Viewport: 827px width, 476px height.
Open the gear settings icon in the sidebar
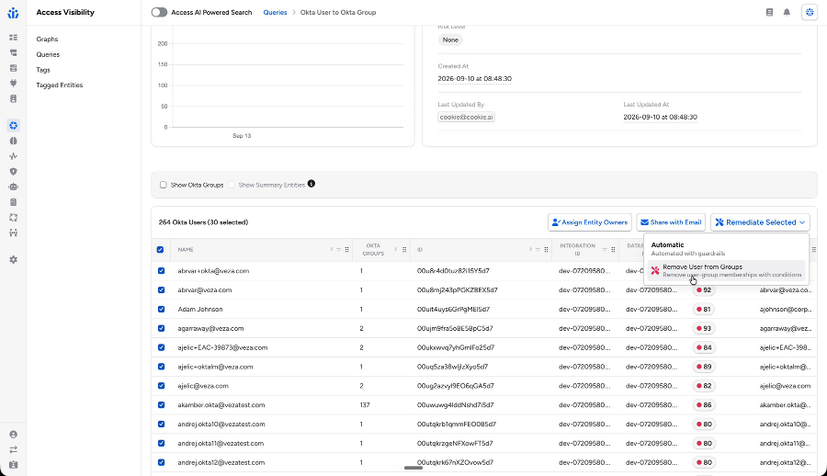(x=13, y=259)
